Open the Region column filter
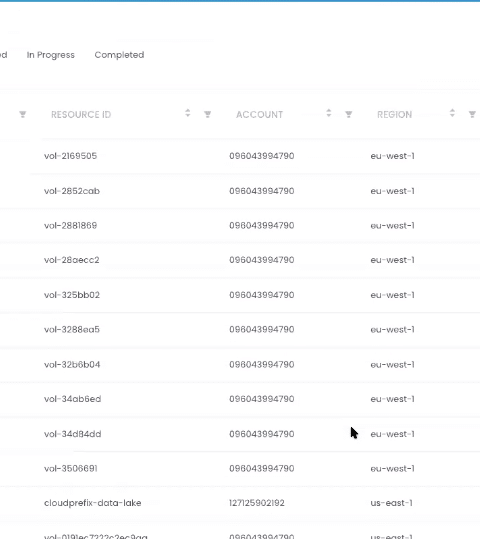Screen dimensions: 480x539 [x=472, y=114]
